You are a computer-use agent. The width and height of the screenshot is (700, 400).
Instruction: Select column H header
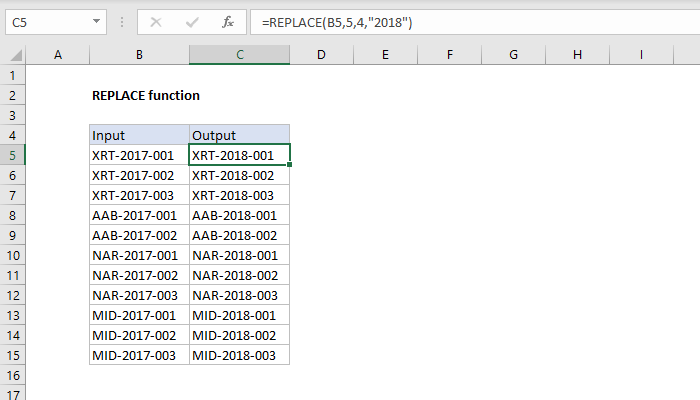(x=577, y=55)
